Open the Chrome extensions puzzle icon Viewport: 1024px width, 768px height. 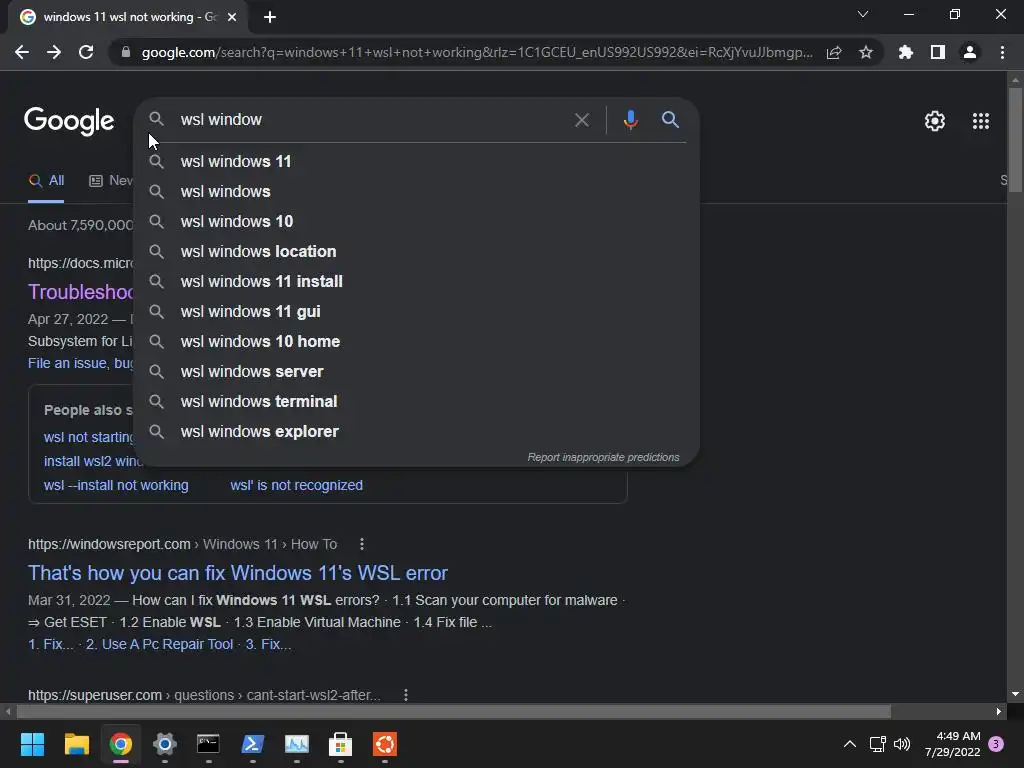pos(906,52)
